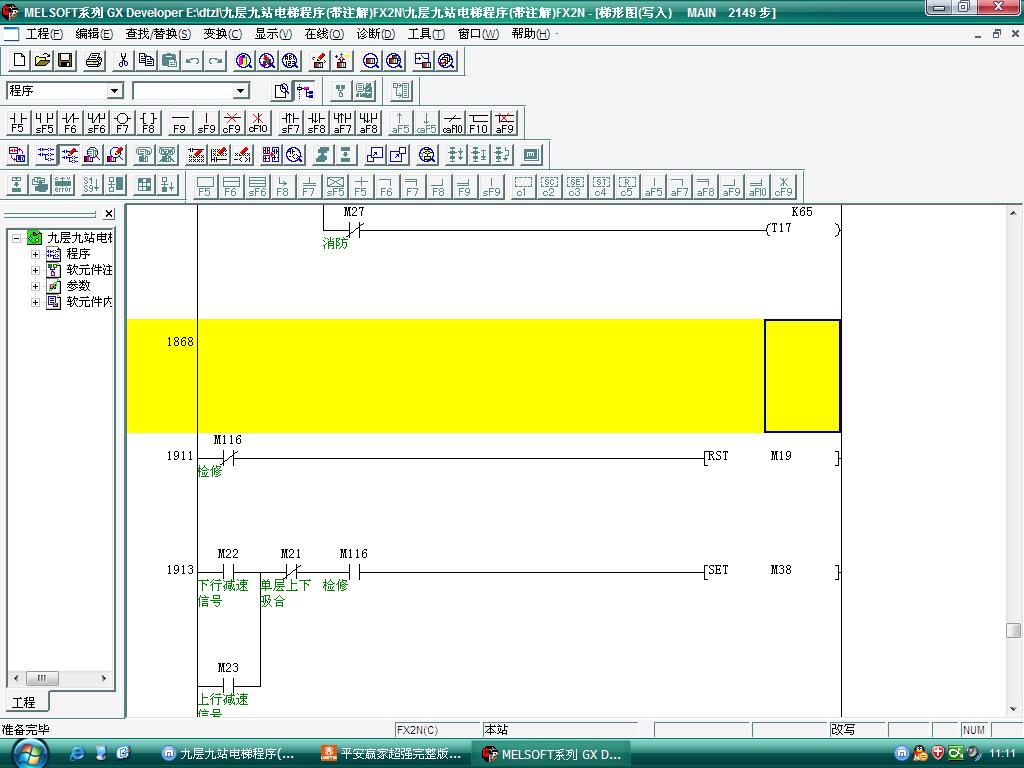Viewport: 1024px width, 768px height.
Task: Insert normally open contact (F5)
Action: click(x=17, y=123)
